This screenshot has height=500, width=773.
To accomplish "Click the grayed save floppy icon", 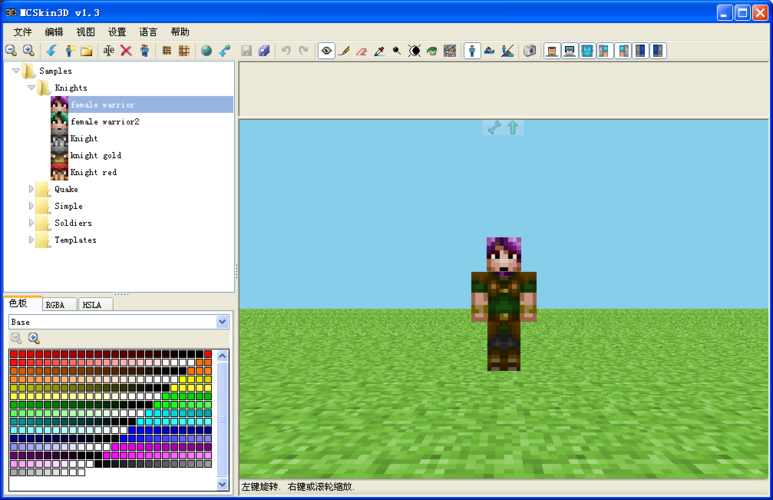I will [x=246, y=50].
